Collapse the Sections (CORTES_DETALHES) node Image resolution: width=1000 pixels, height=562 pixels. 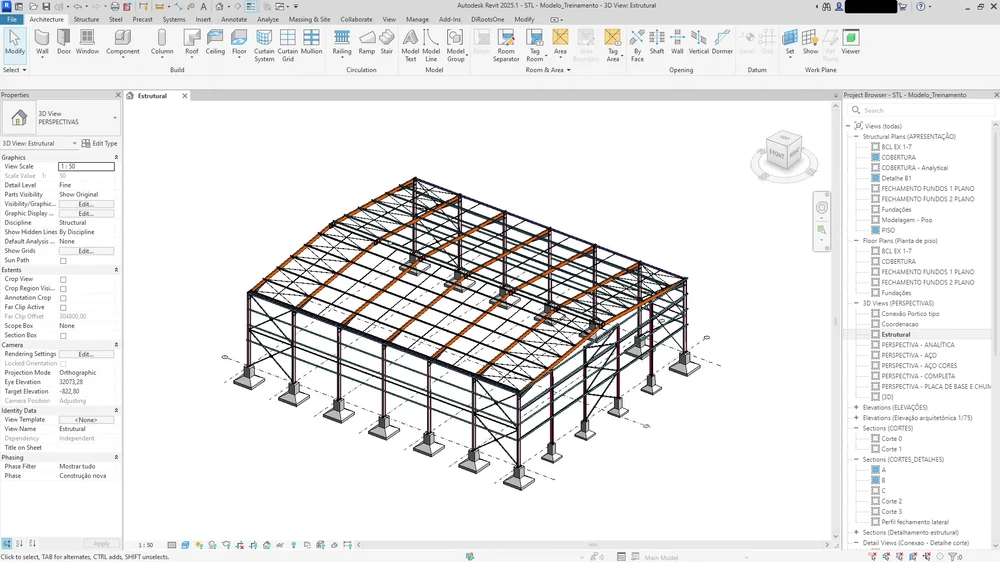pyautogui.click(x=857, y=459)
